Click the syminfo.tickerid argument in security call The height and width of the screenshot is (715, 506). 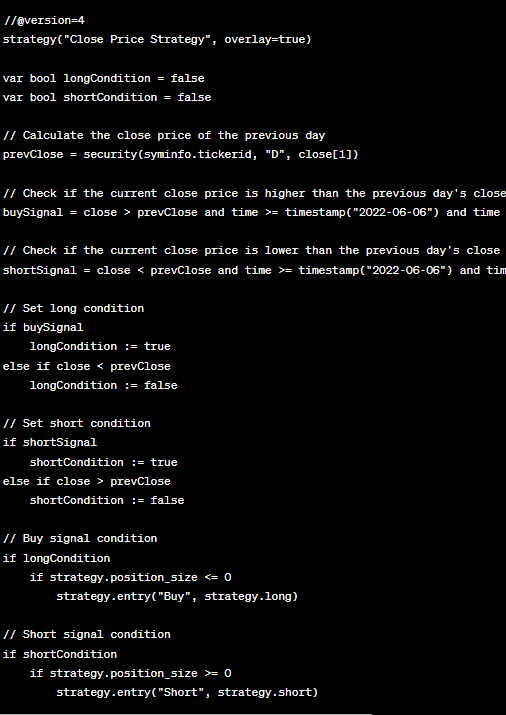[x=197, y=155]
